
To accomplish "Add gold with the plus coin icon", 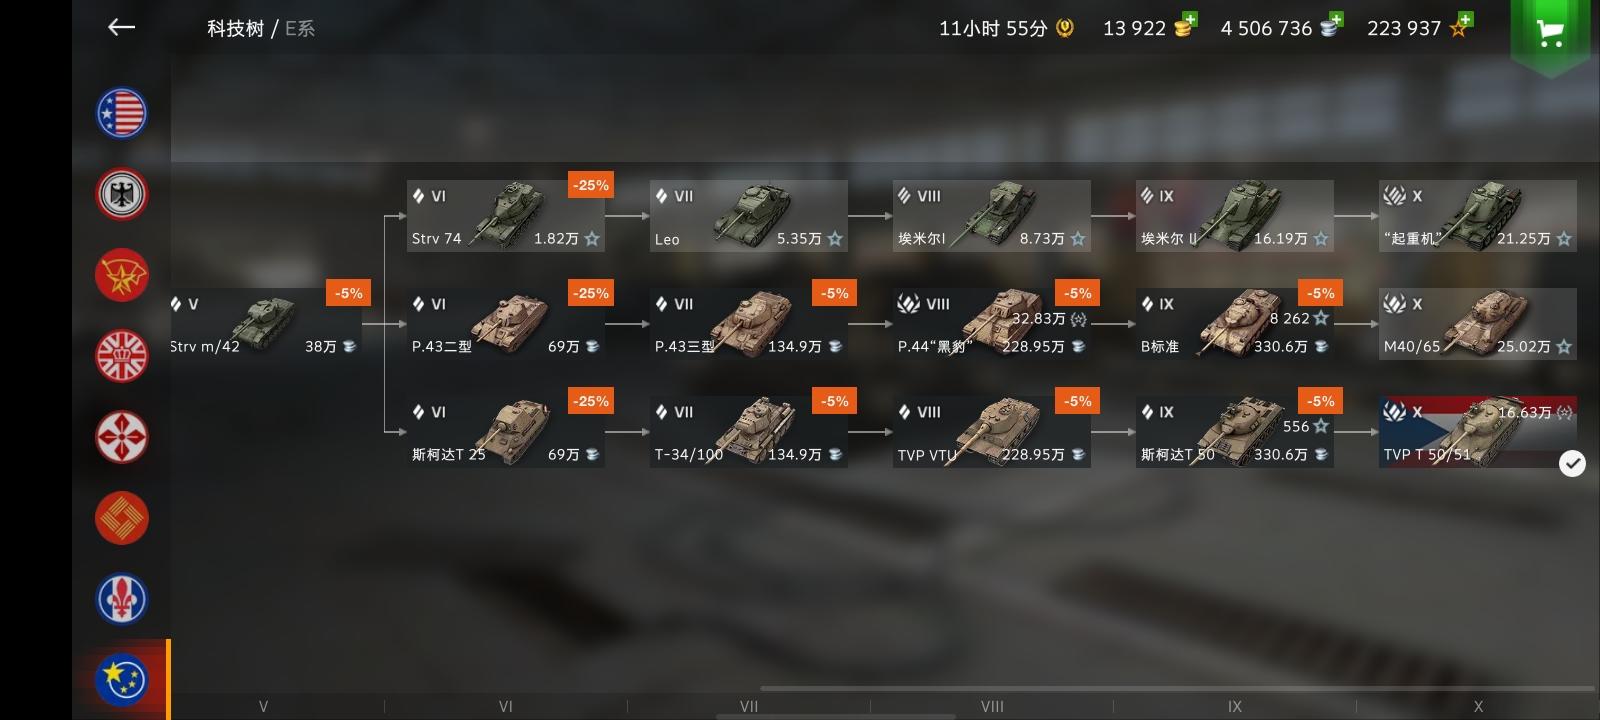I will point(1185,26).
